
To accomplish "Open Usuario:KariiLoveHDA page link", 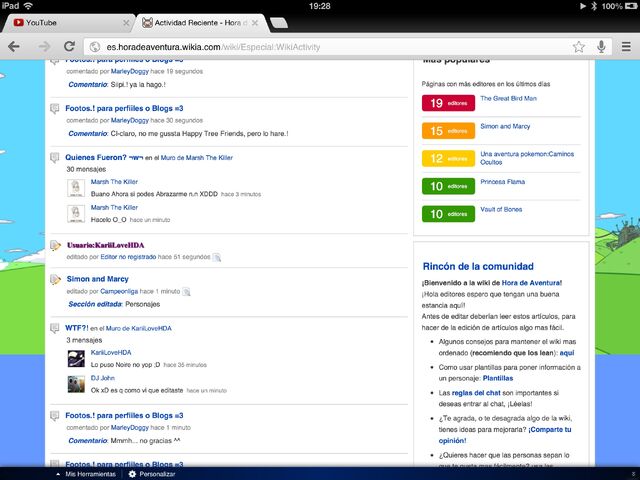I will (105, 245).
